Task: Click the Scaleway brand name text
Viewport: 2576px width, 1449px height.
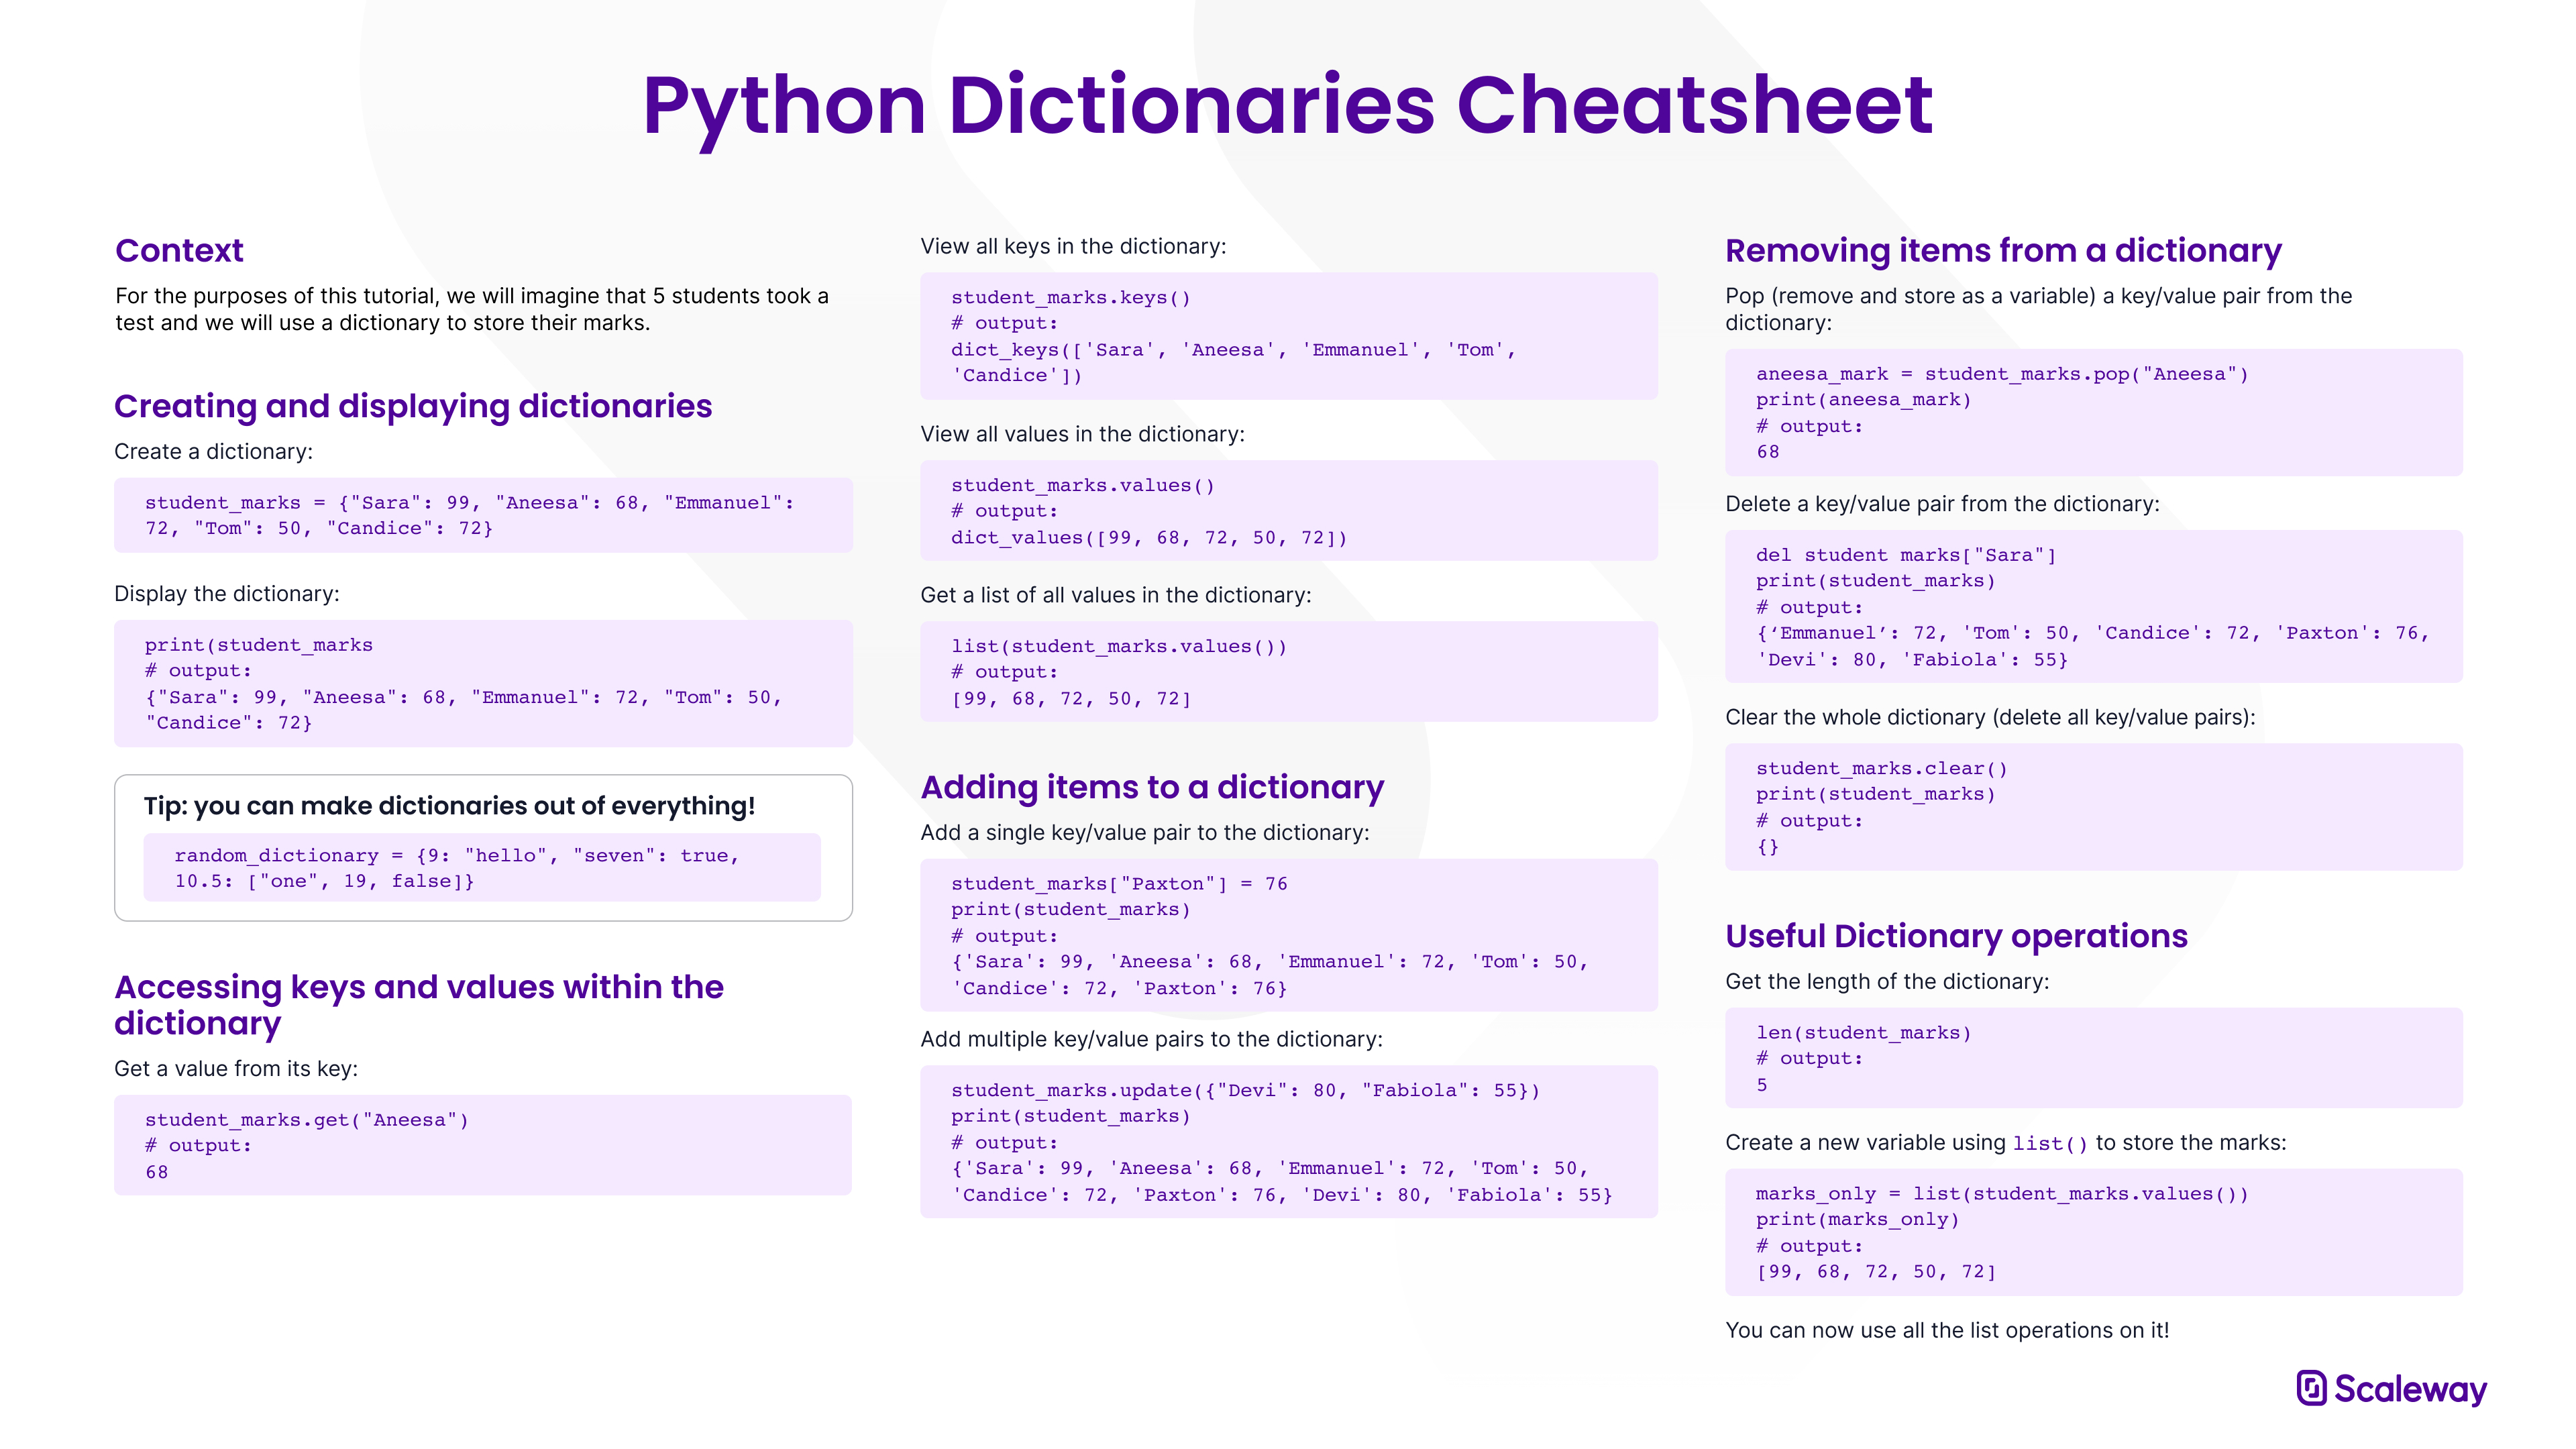Action: (2410, 1389)
